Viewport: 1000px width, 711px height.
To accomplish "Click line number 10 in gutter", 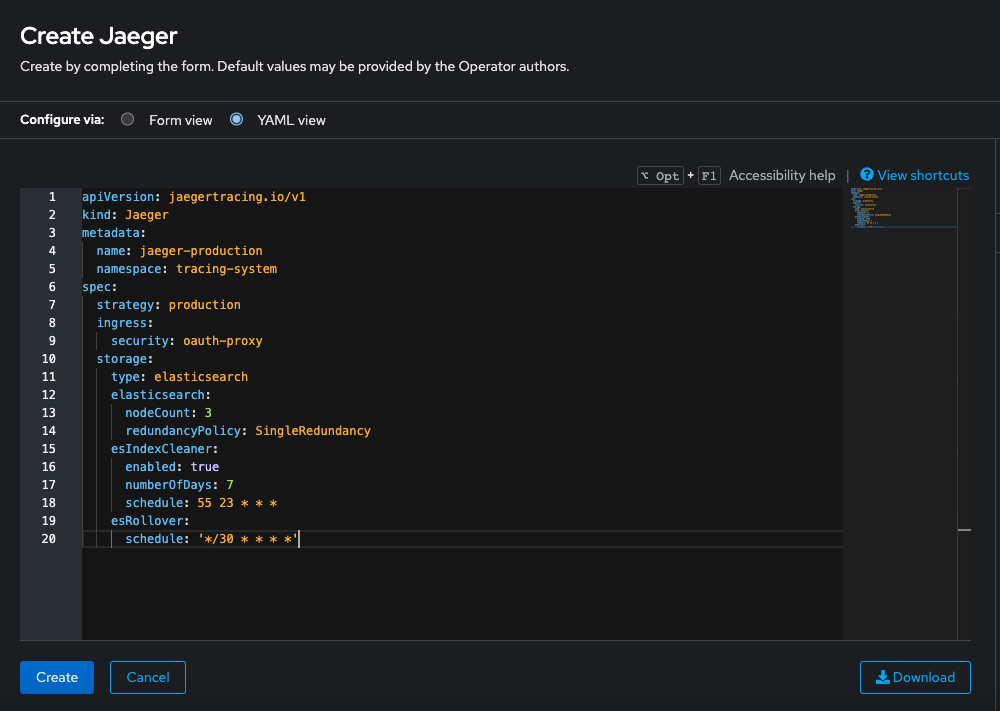I will click(48, 359).
